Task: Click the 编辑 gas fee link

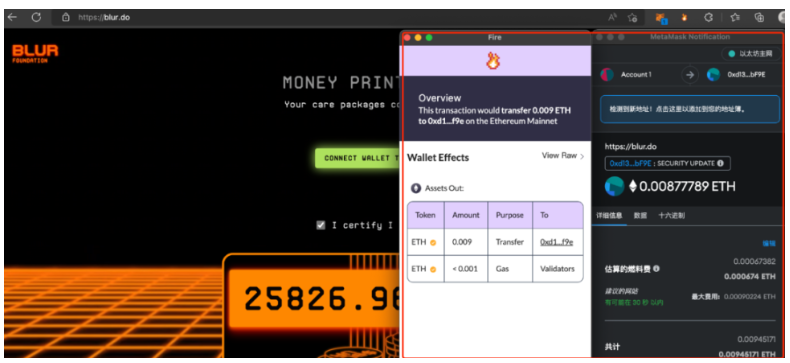Action: pyautogui.click(x=769, y=244)
